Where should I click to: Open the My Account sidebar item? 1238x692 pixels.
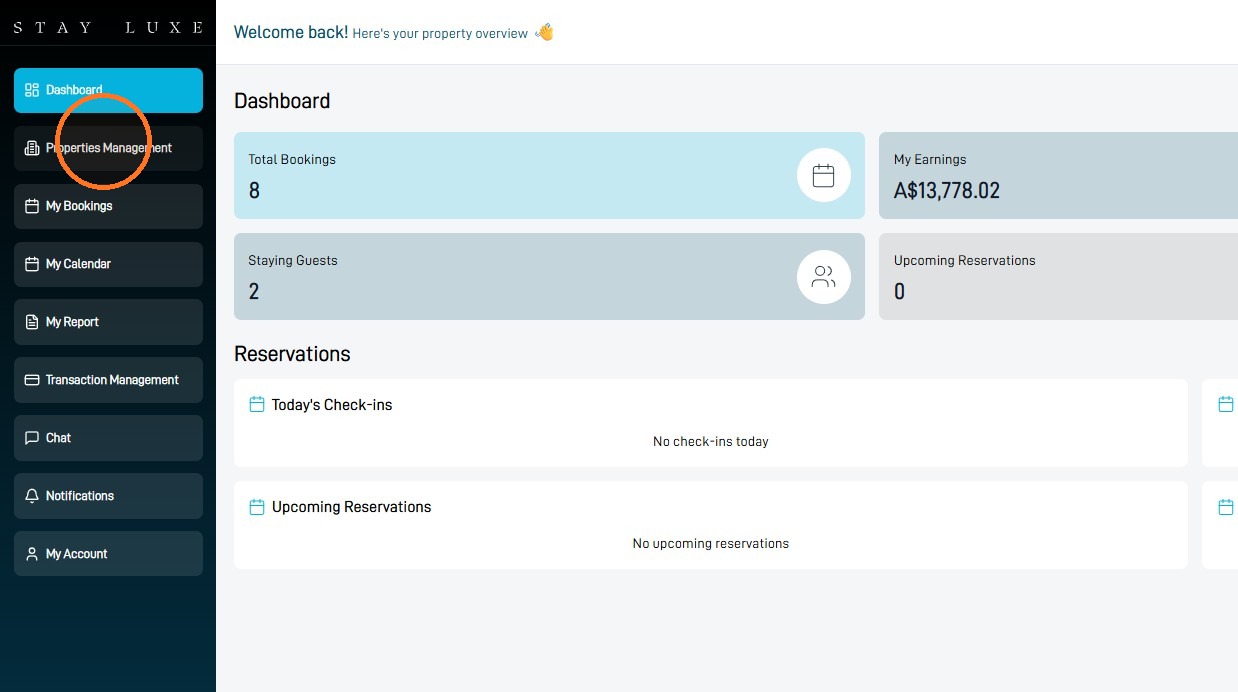[x=108, y=554]
